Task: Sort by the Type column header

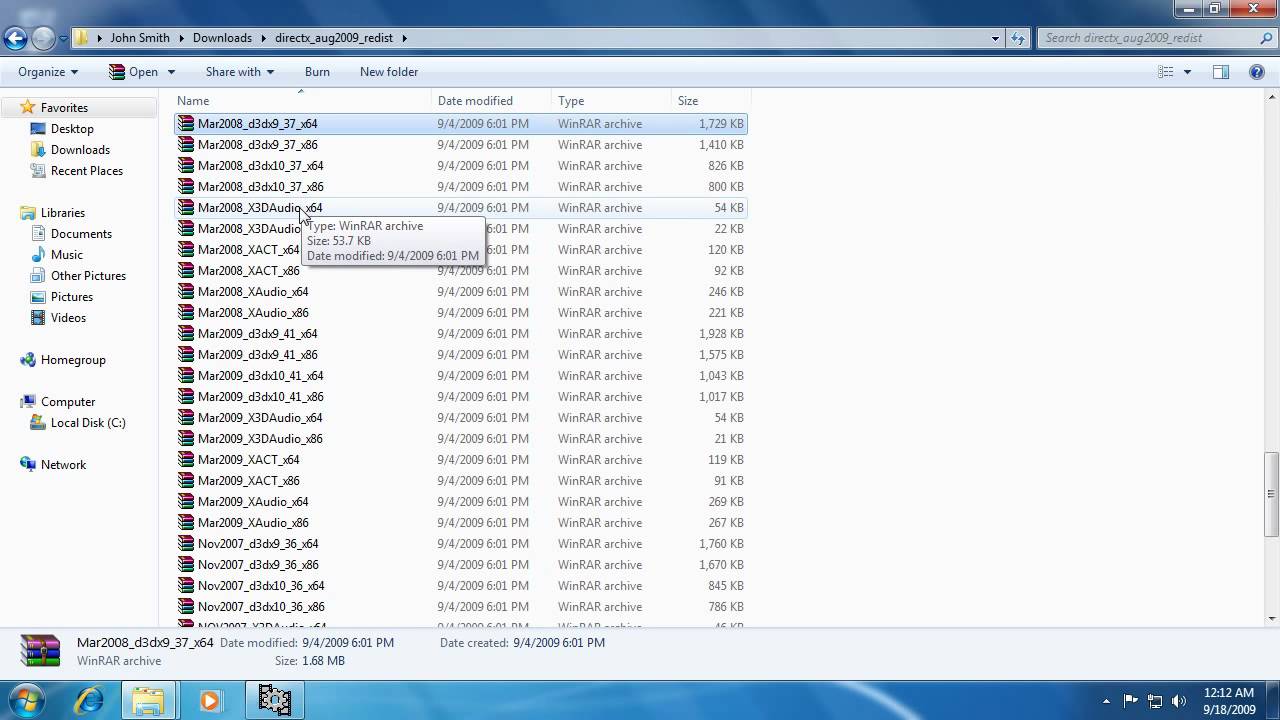Action: [x=611, y=101]
